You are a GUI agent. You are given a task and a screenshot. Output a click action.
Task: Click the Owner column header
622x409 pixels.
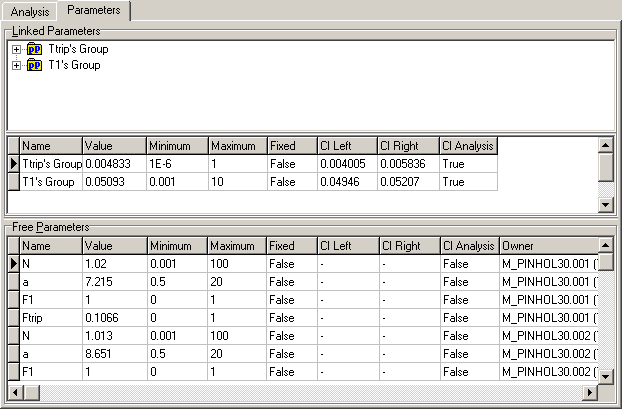pos(546,245)
